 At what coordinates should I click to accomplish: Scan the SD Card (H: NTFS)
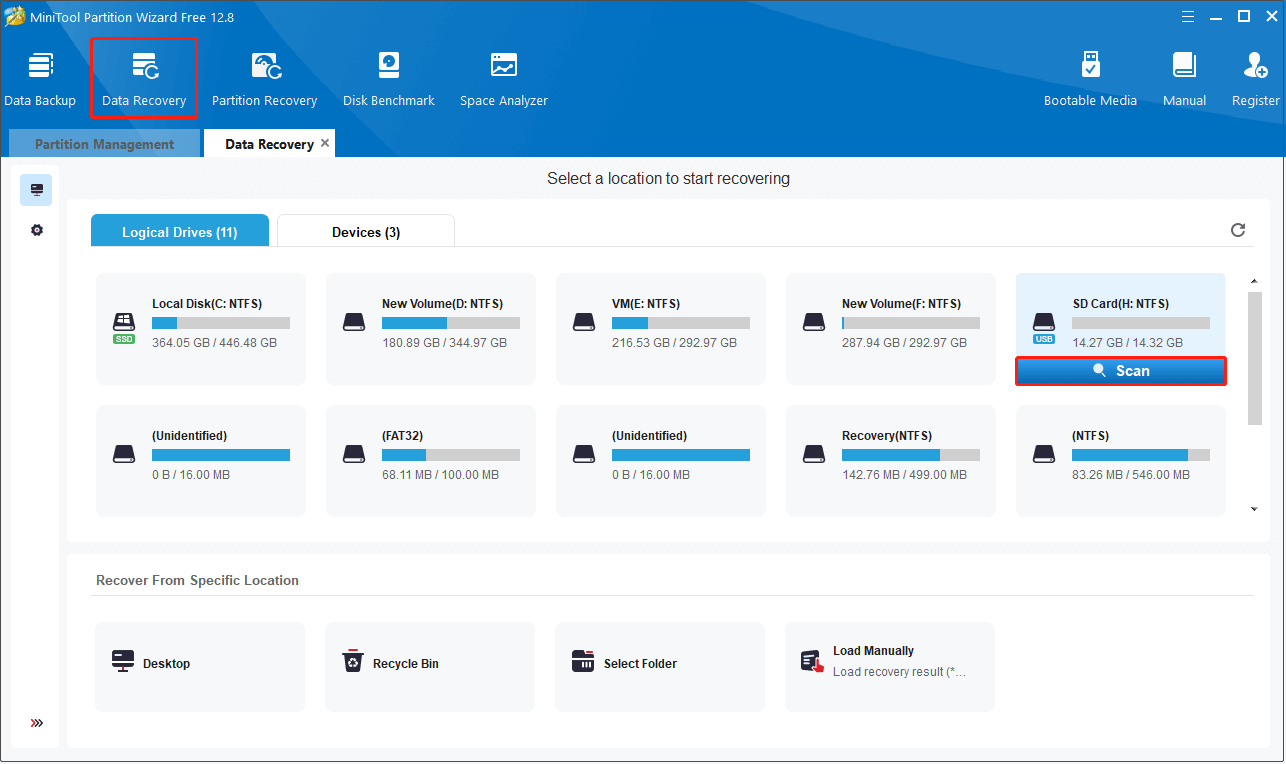pyautogui.click(x=1121, y=371)
